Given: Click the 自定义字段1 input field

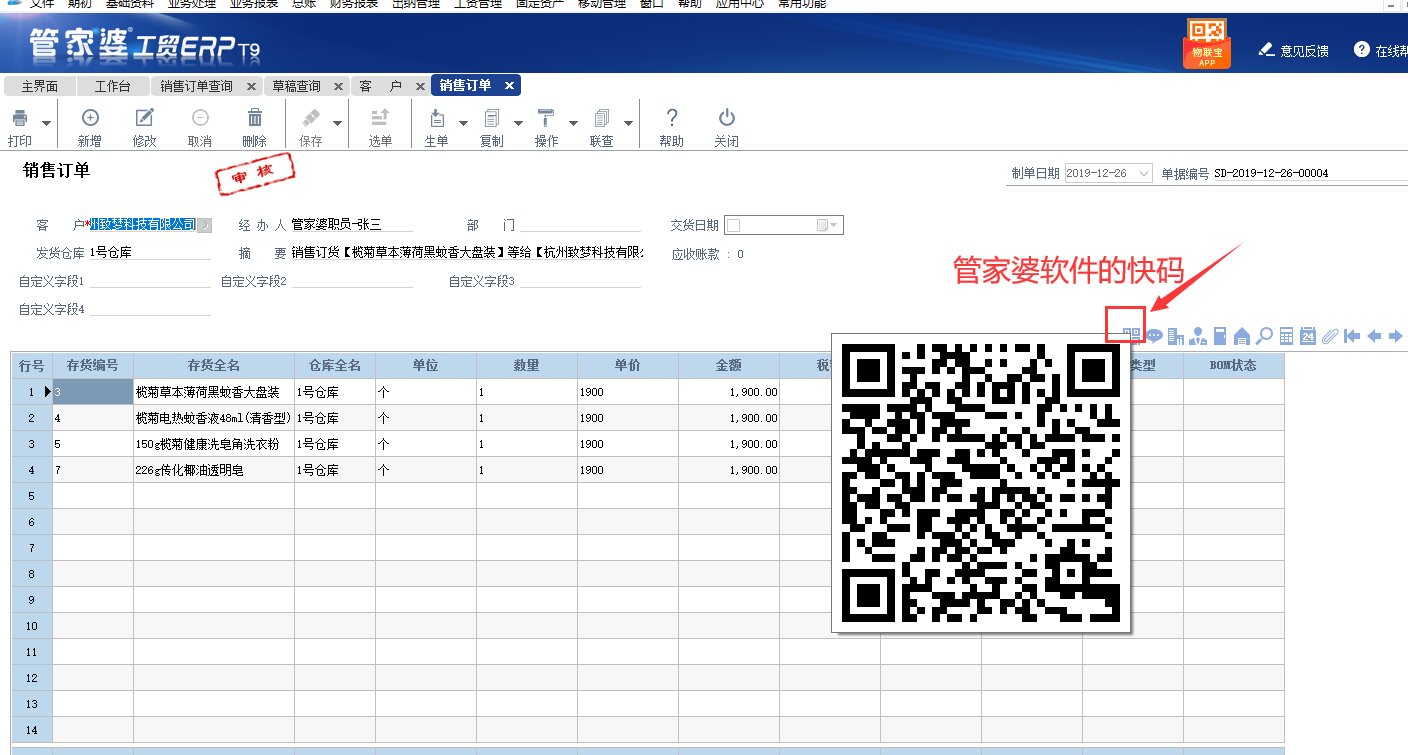Looking at the screenshot, I should tap(150, 281).
